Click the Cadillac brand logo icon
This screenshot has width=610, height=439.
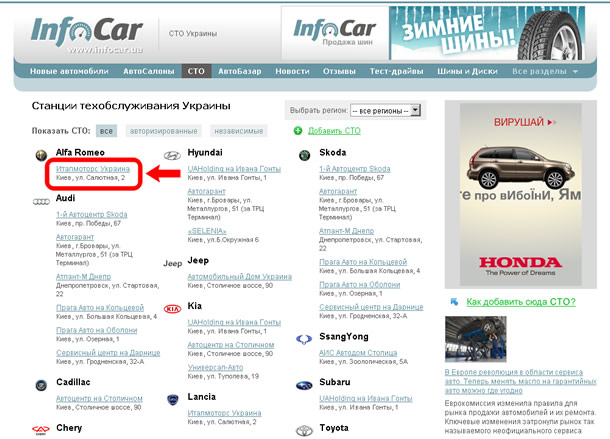click(41, 385)
